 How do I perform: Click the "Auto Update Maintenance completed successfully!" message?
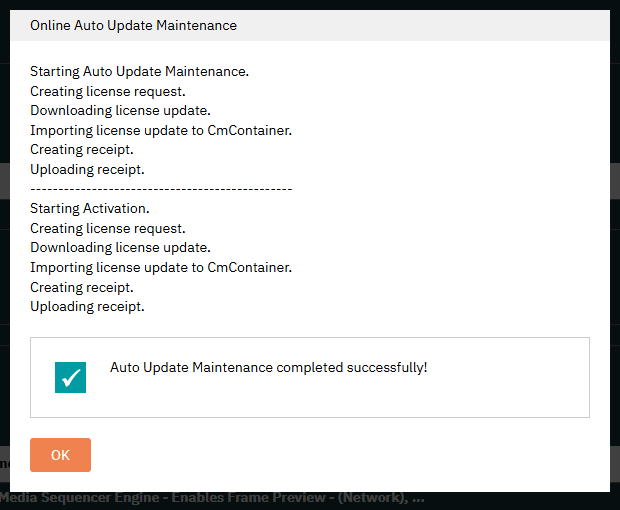tap(268, 367)
